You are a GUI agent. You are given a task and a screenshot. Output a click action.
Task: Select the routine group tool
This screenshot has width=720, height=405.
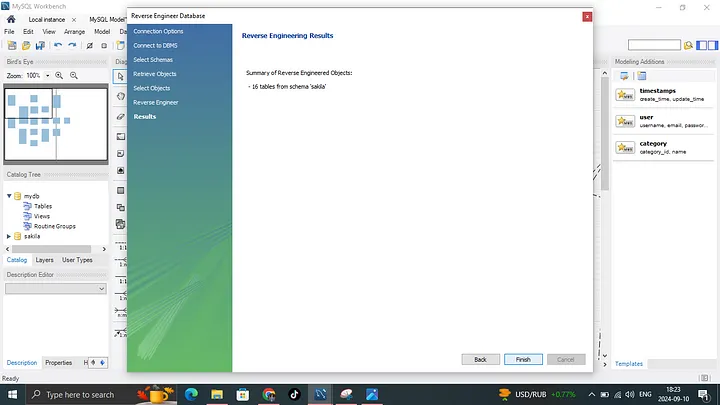pyautogui.click(x=121, y=224)
